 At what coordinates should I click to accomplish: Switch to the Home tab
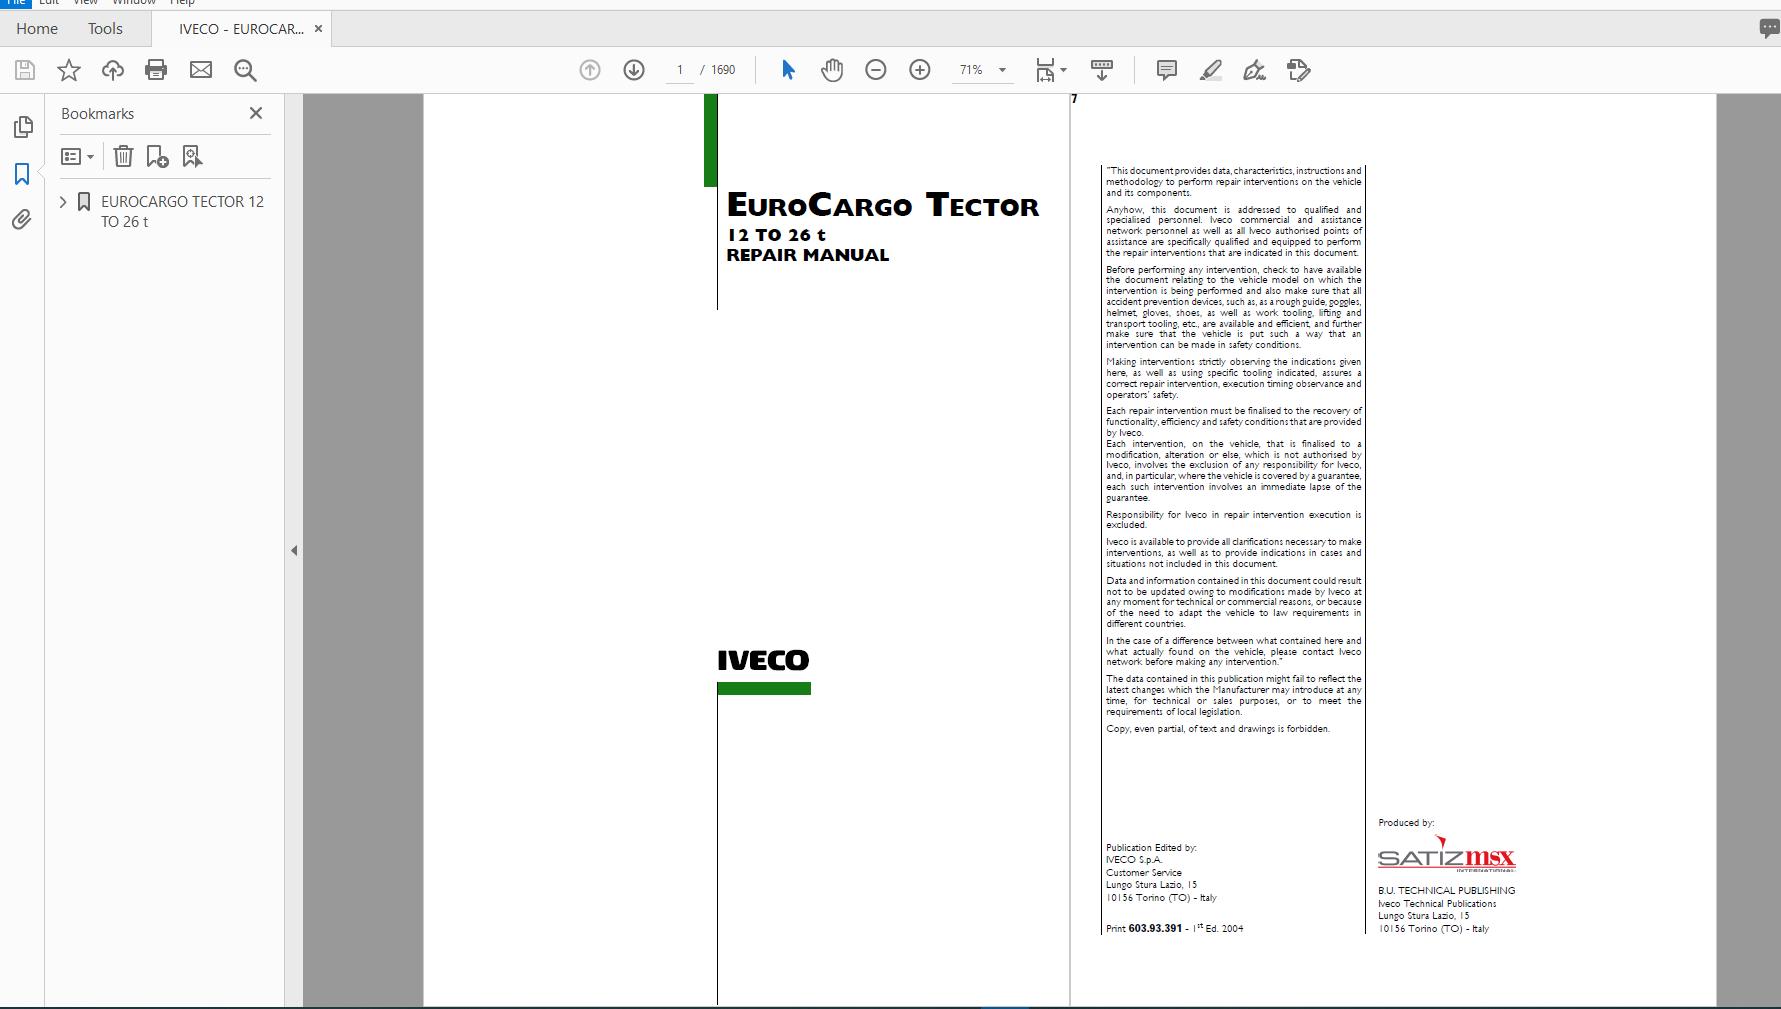point(36,28)
